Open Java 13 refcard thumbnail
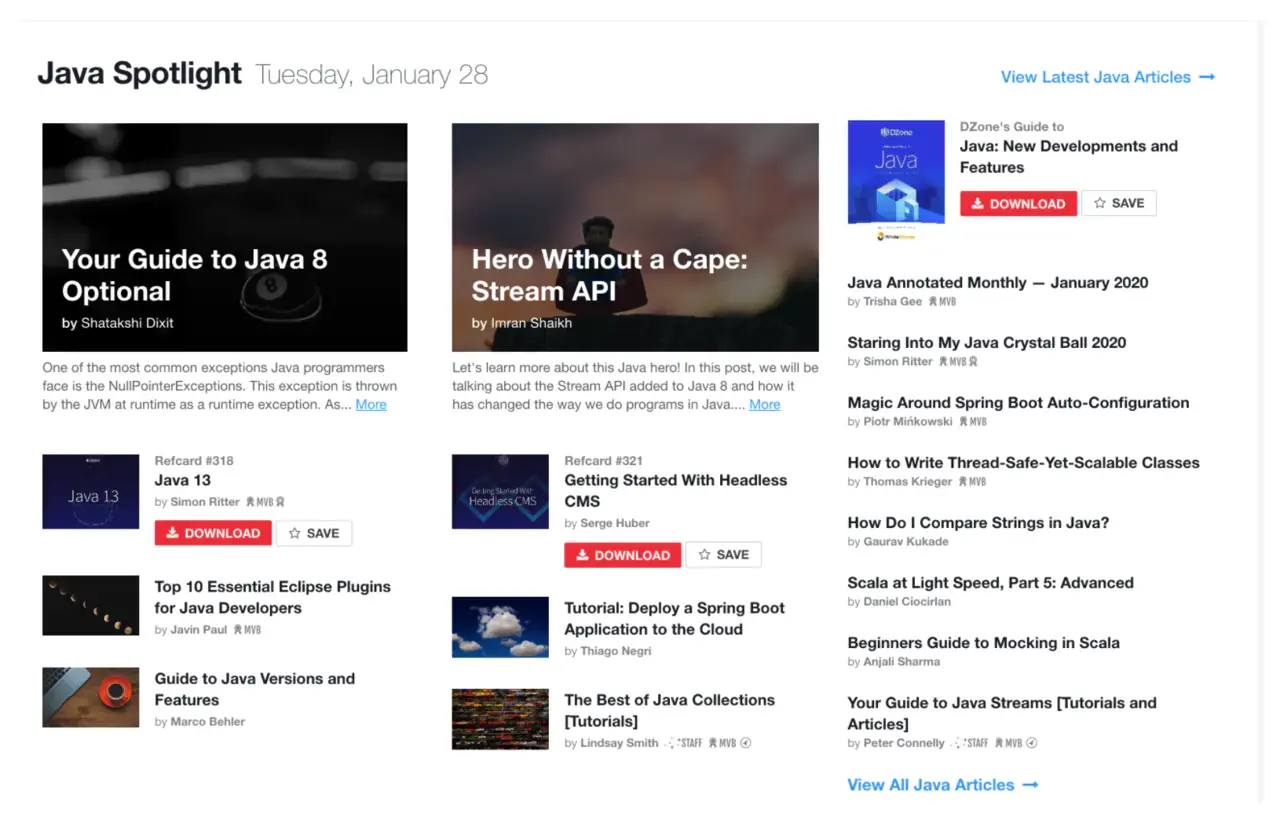The width and height of the screenshot is (1280, 817). click(91, 492)
